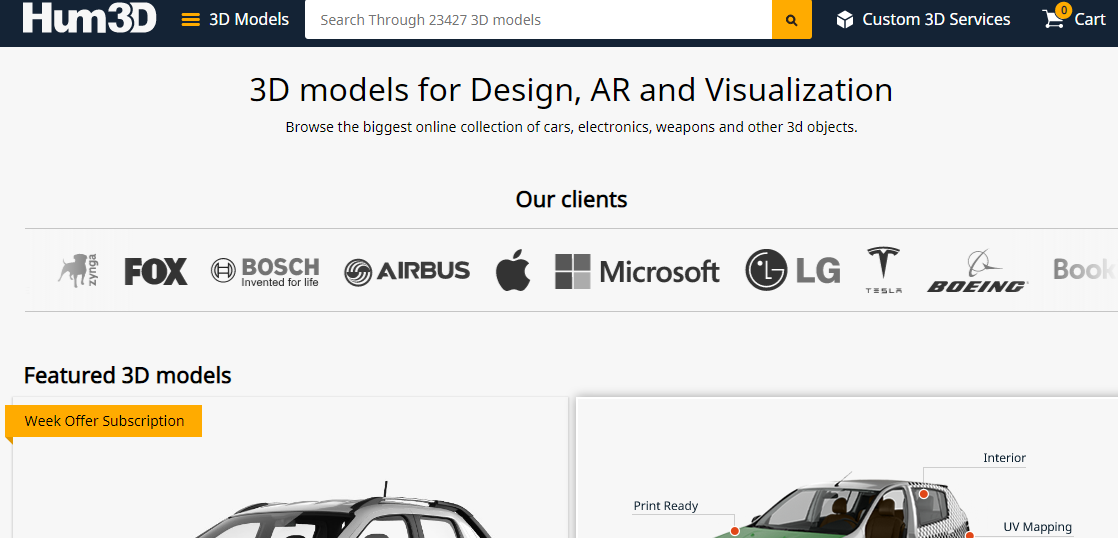Click the Cart text link
Screen dimensions: 1118x538
coord(1090,19)
